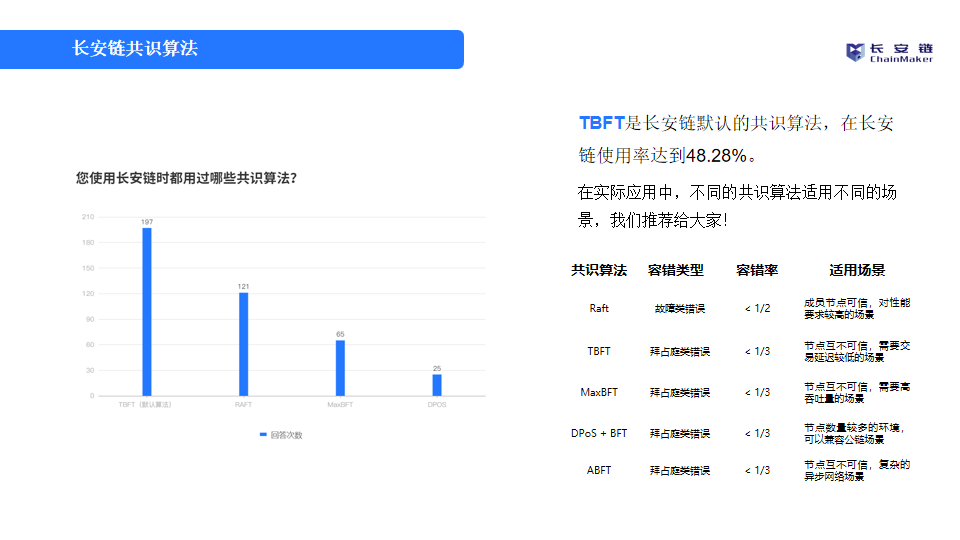Click 拜占庭类错误 in the MaxBFT row
960x540 pixels.
[680, 392]
